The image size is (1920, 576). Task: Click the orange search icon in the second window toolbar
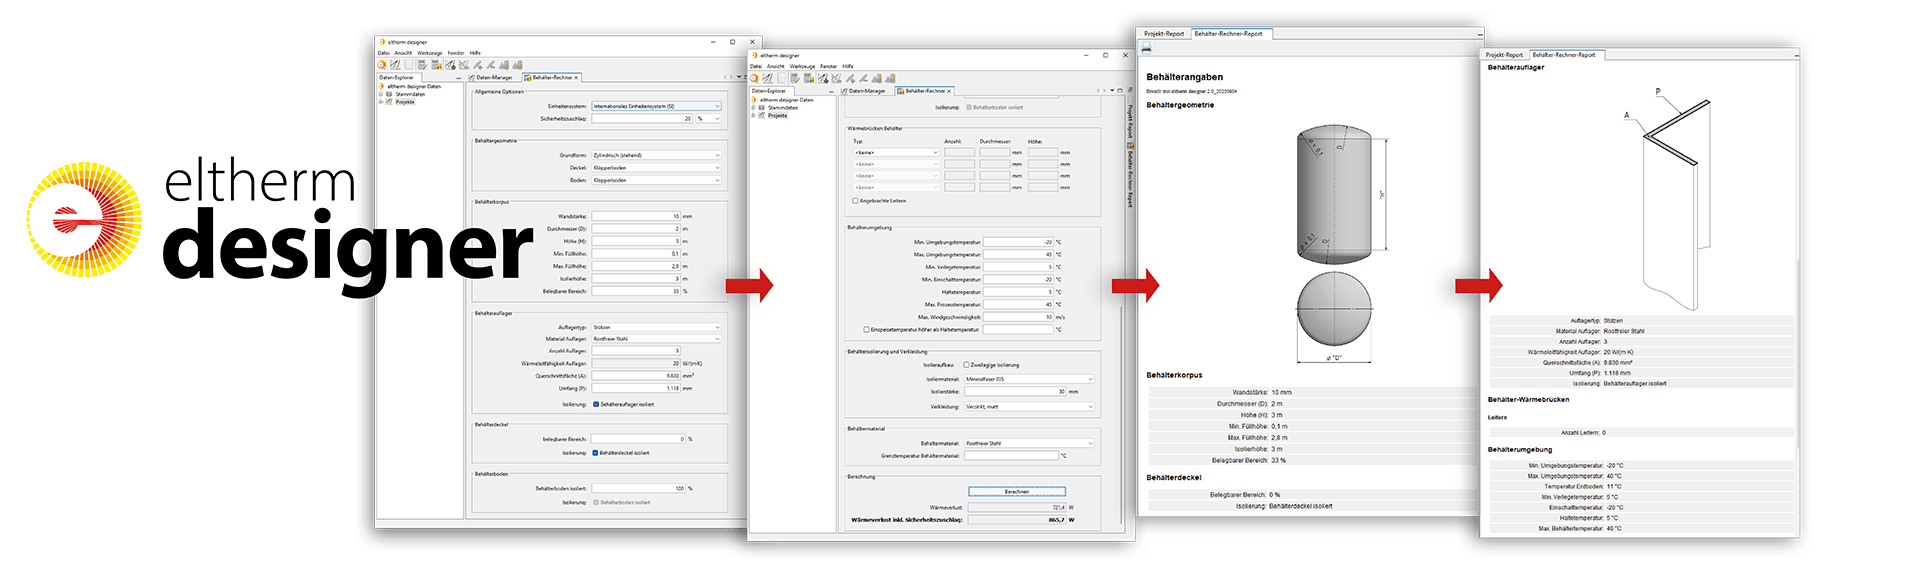[x=755, y=78]
